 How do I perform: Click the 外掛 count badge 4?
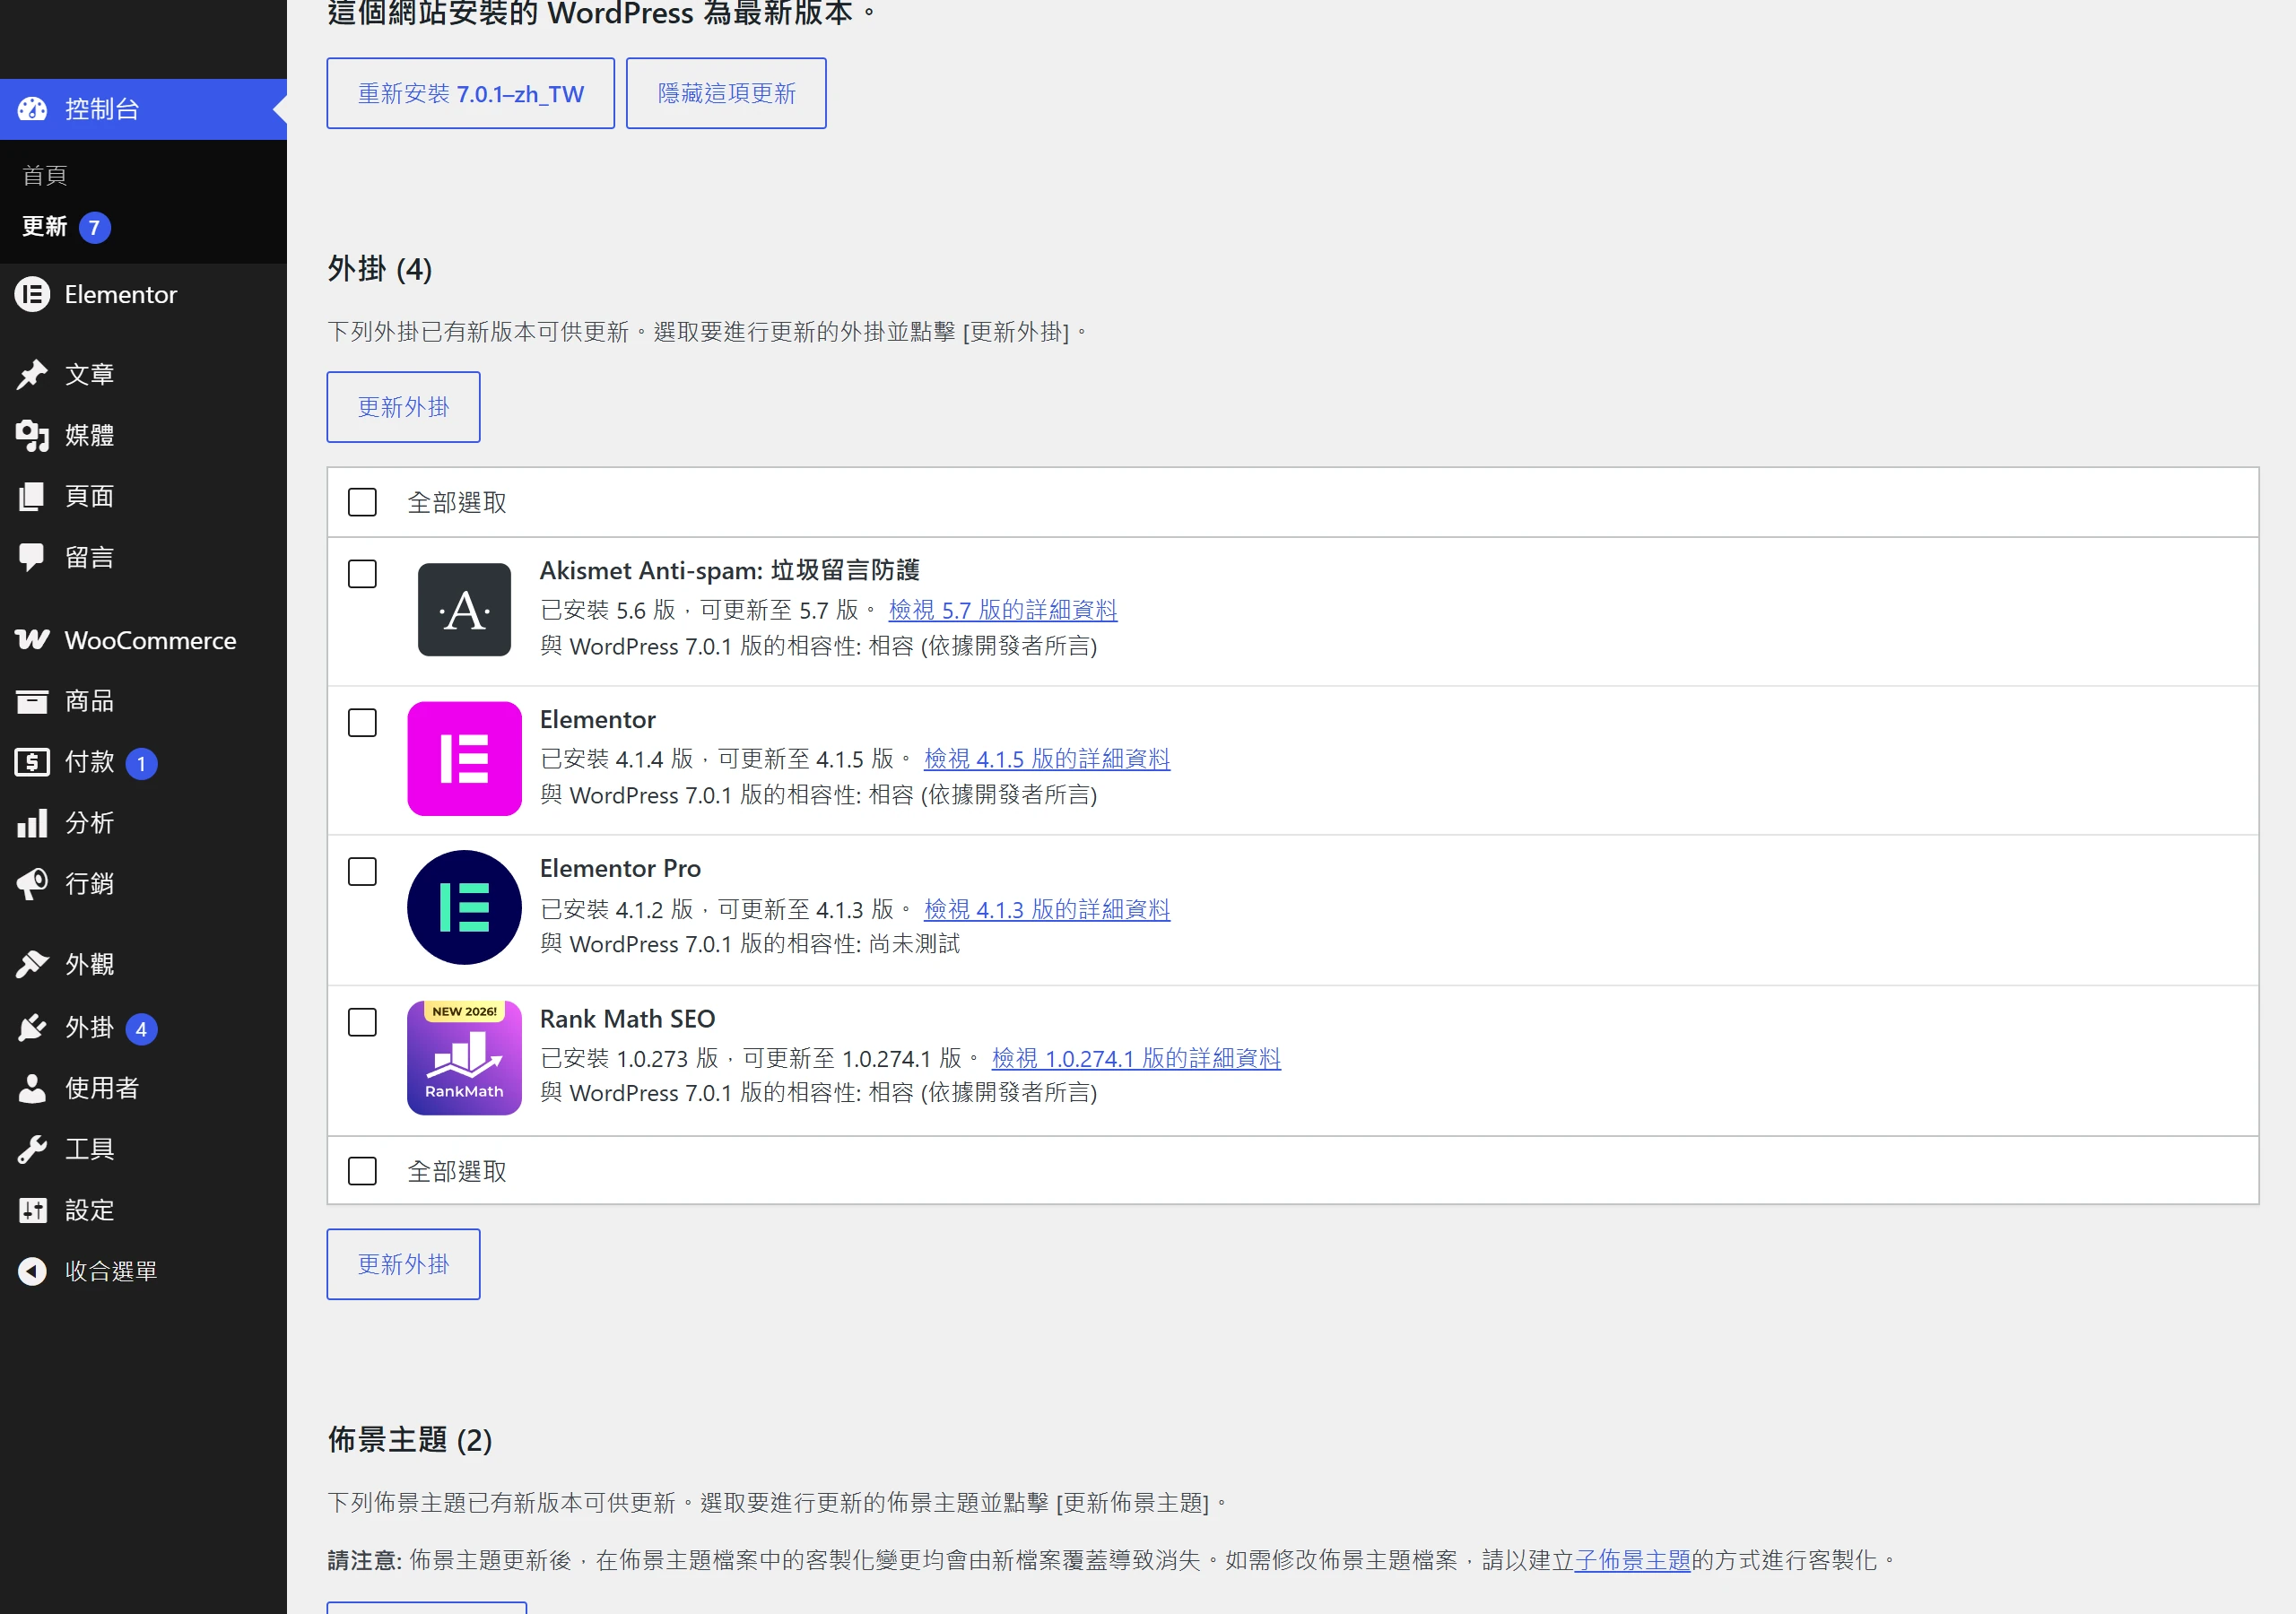click(141, 1029)
